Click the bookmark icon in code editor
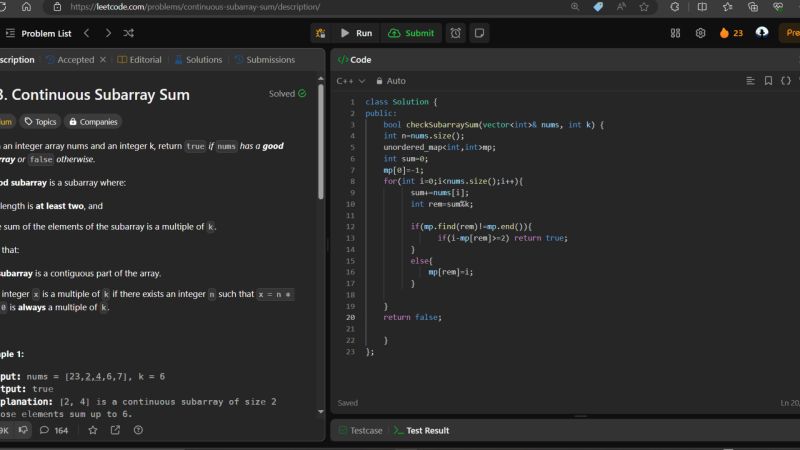This screenshot has height=450, width=800. pos(768,81)
